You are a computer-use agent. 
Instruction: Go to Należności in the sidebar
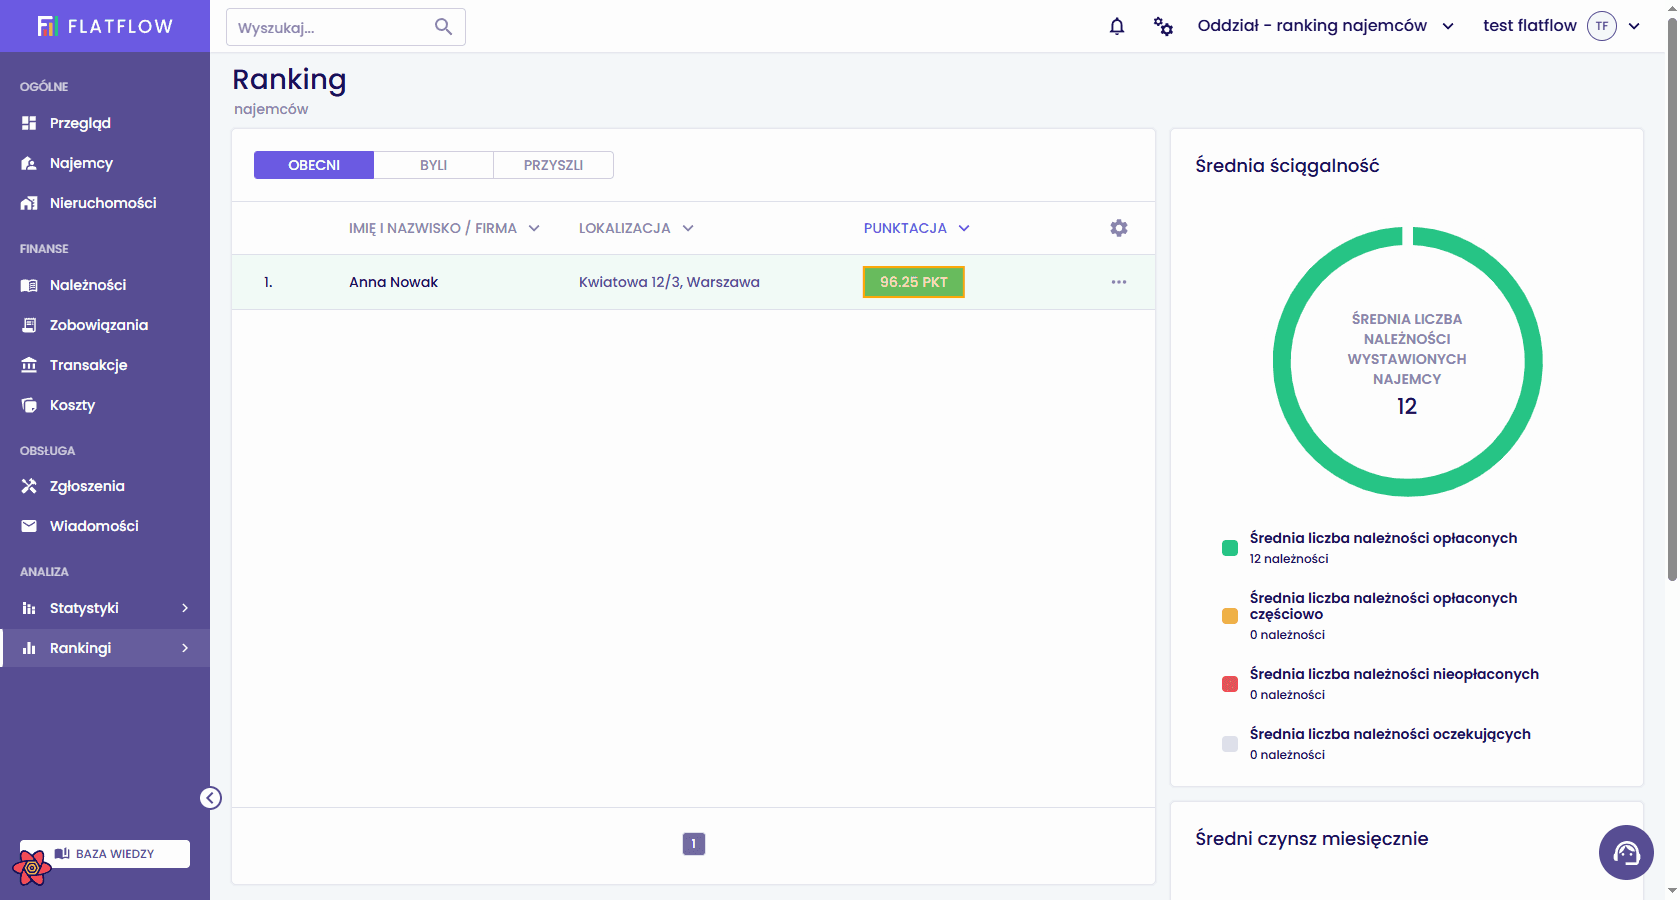pyautogui.click(x=88, y=285)
